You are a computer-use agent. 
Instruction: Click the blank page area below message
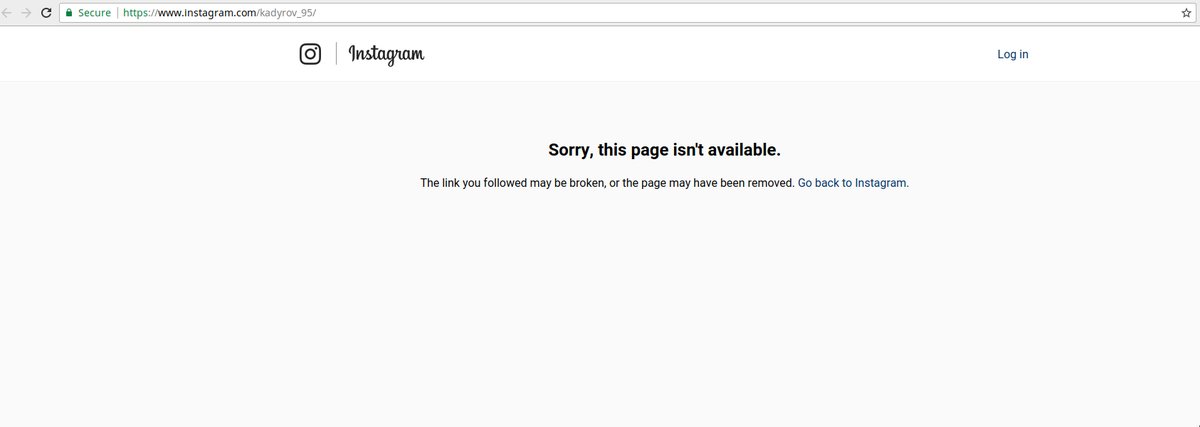coord(600,320)
